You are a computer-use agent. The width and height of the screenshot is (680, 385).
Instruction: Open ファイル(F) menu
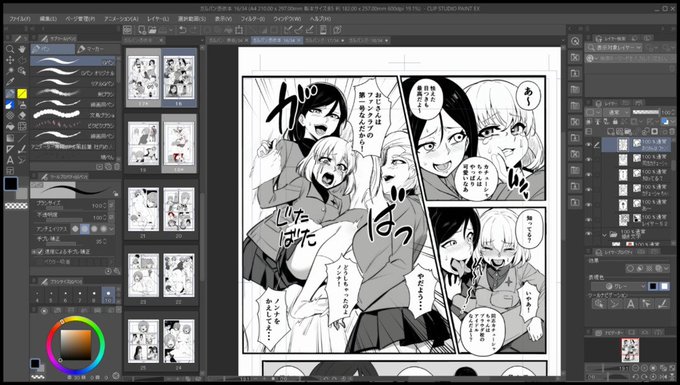click(x=20, y=19)
